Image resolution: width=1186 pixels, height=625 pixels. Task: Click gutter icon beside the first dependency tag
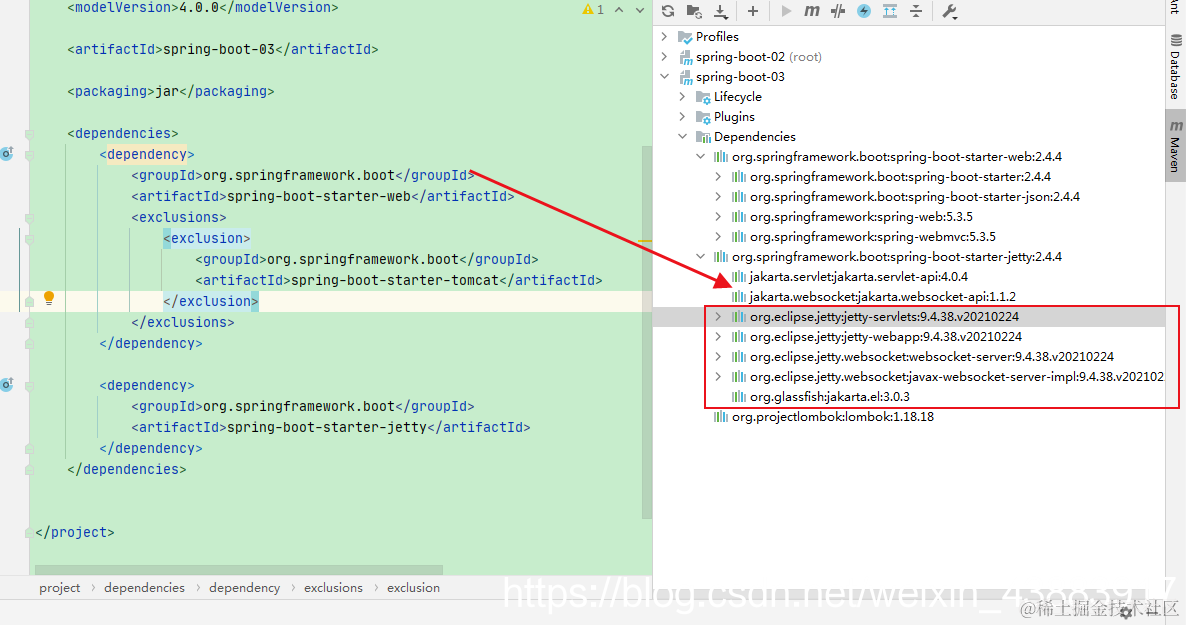pyautogui.click(x=7, y=154)
